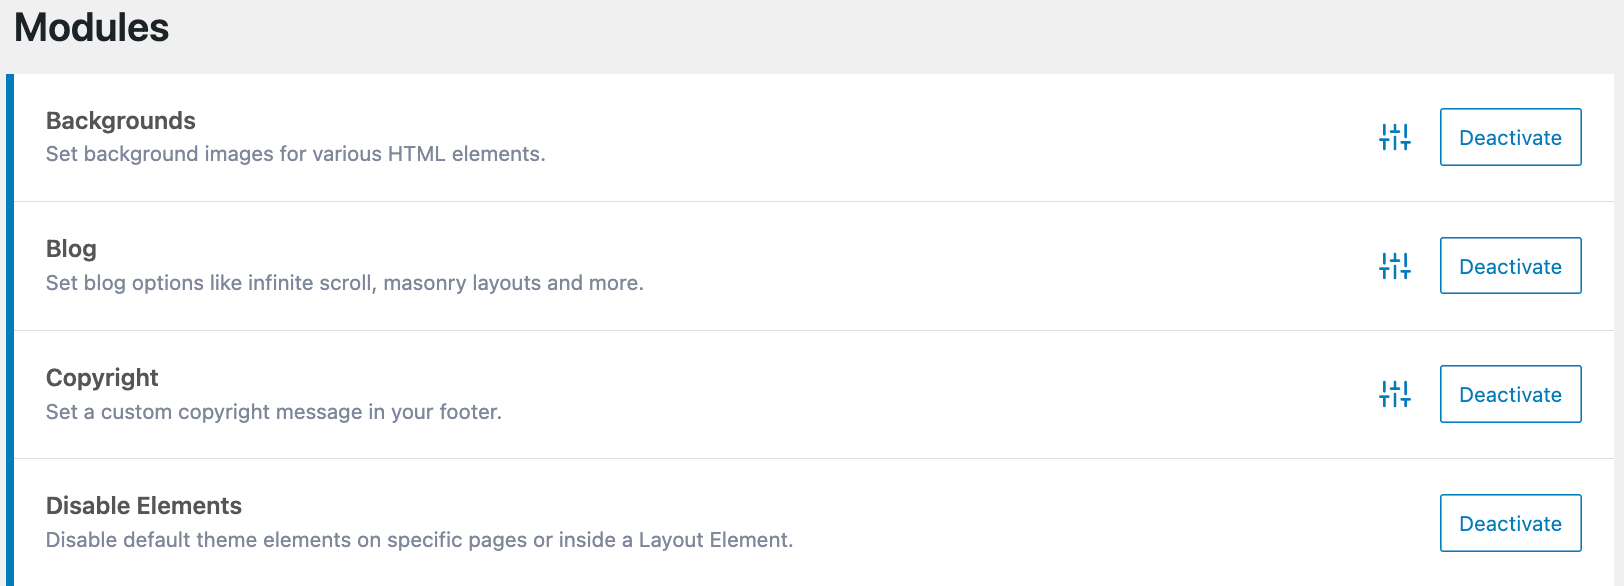Deactivate the Disable Elements module
Viewport: 1624px width, 586px height.
click(1510, 523)
